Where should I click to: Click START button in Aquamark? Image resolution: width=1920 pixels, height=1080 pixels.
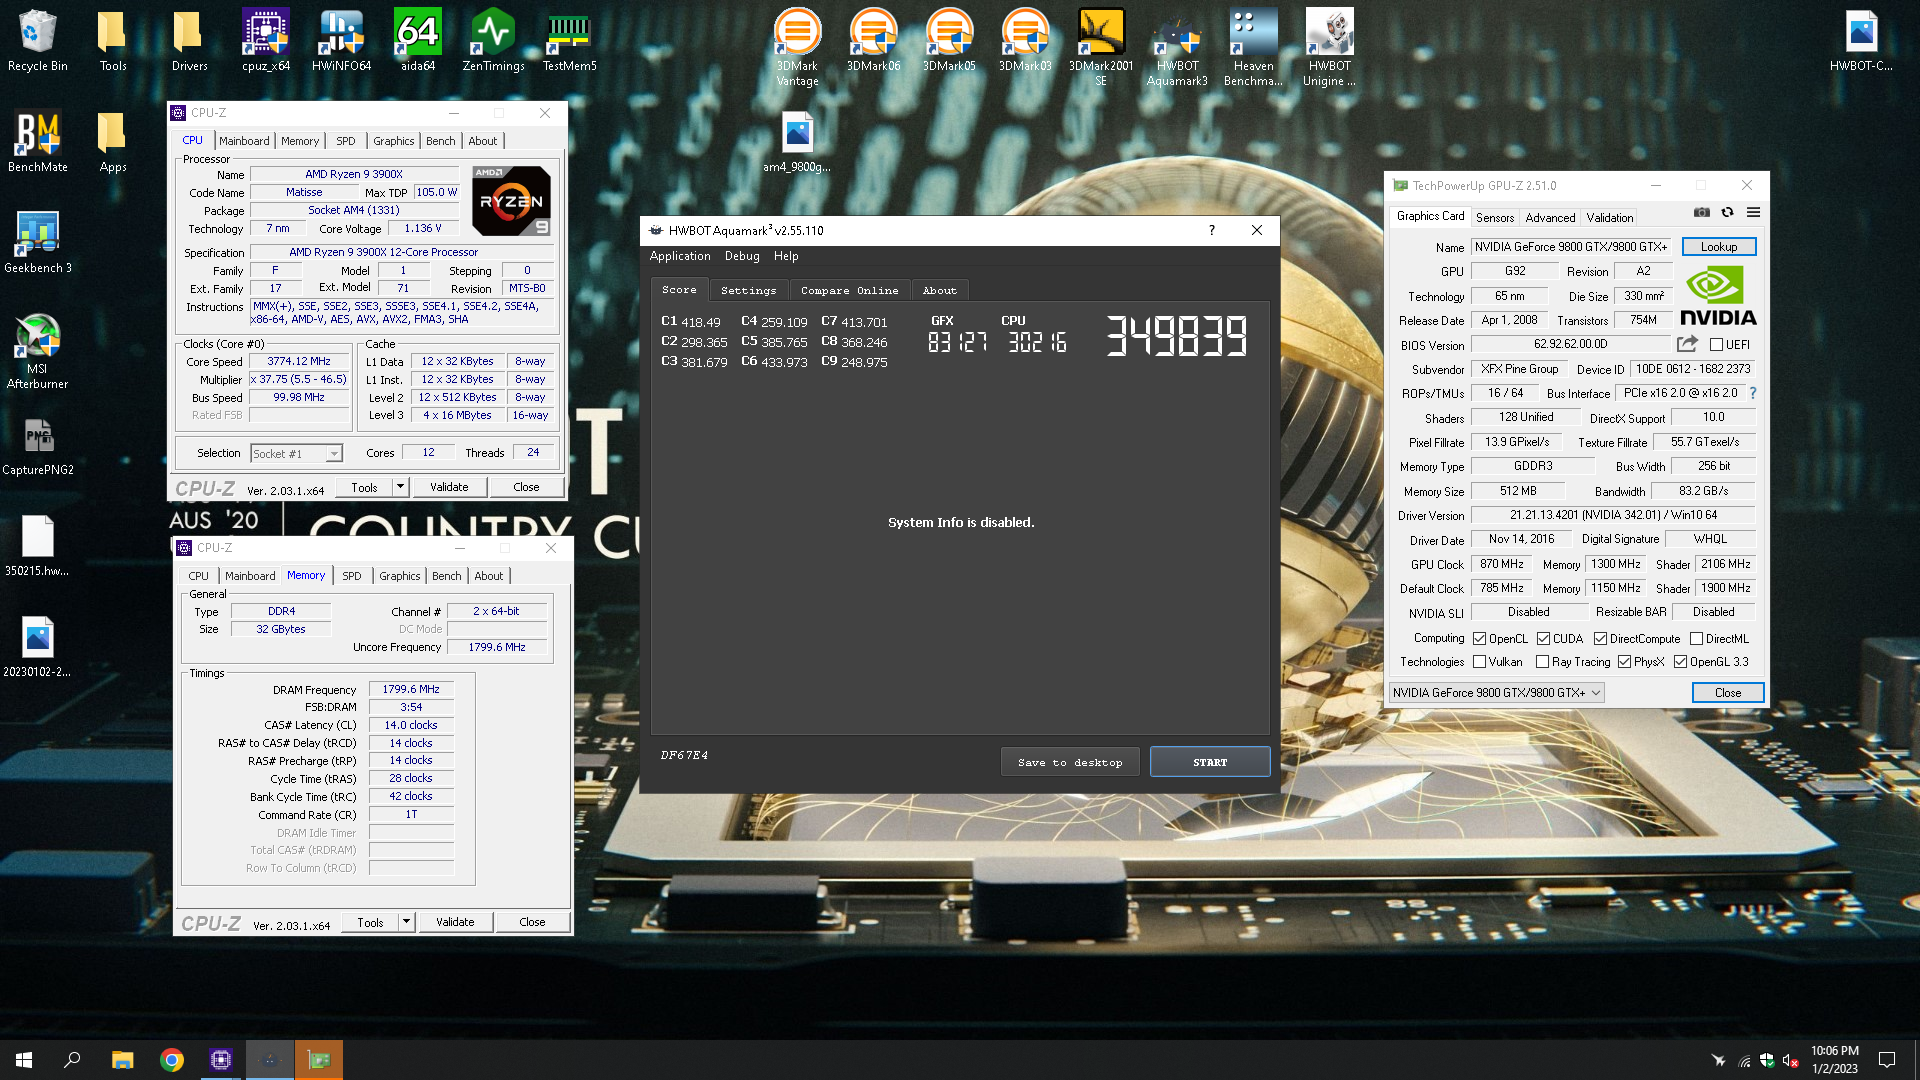coord(1210,762)
